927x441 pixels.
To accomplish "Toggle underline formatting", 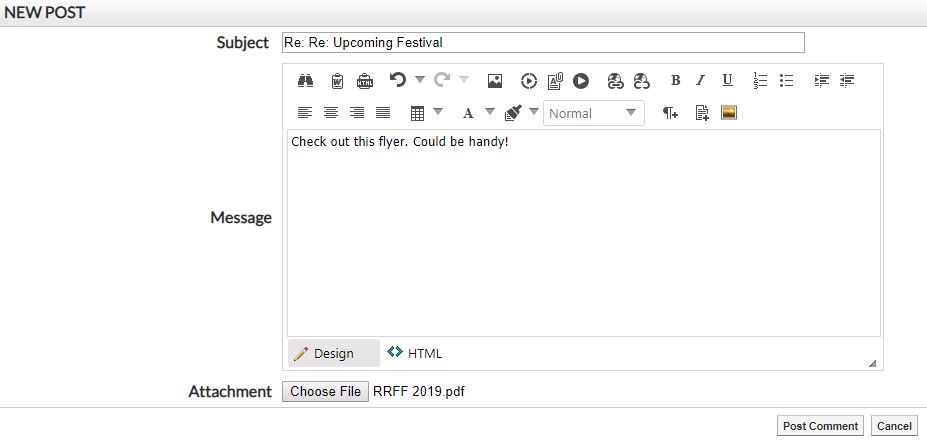I will point(727,81).
